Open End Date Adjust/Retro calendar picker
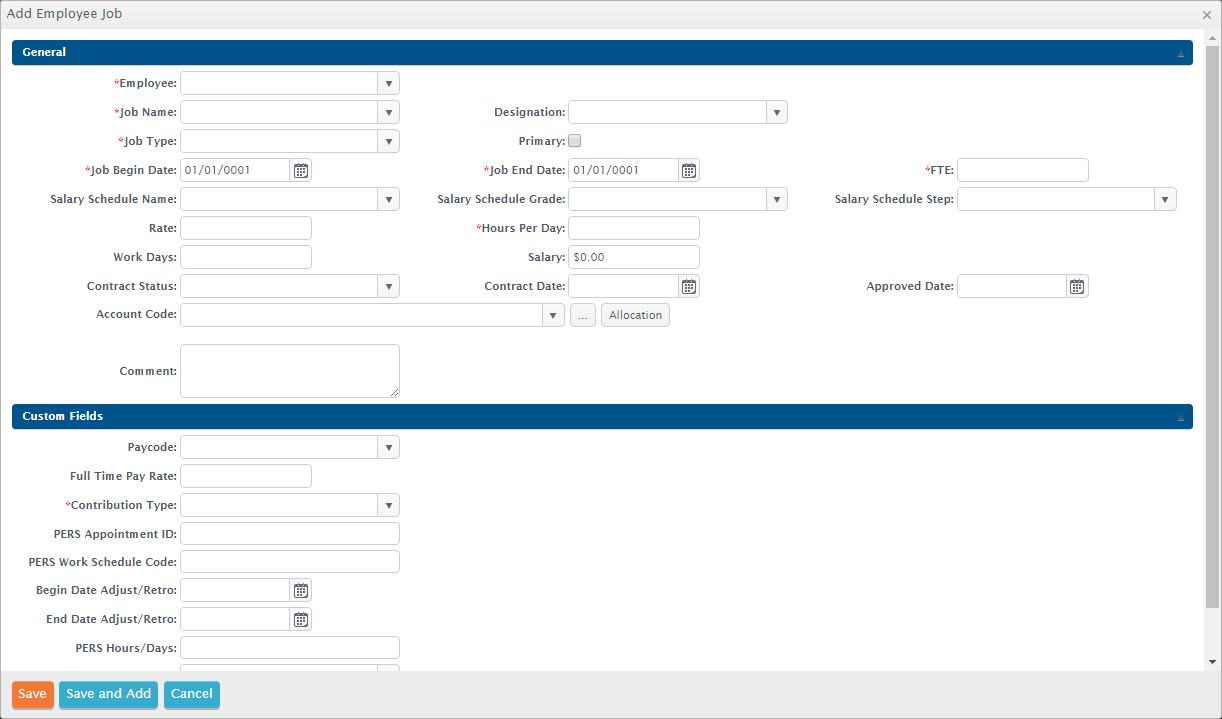The height and width of the screenshot is (719, 1222). [301, 620]
